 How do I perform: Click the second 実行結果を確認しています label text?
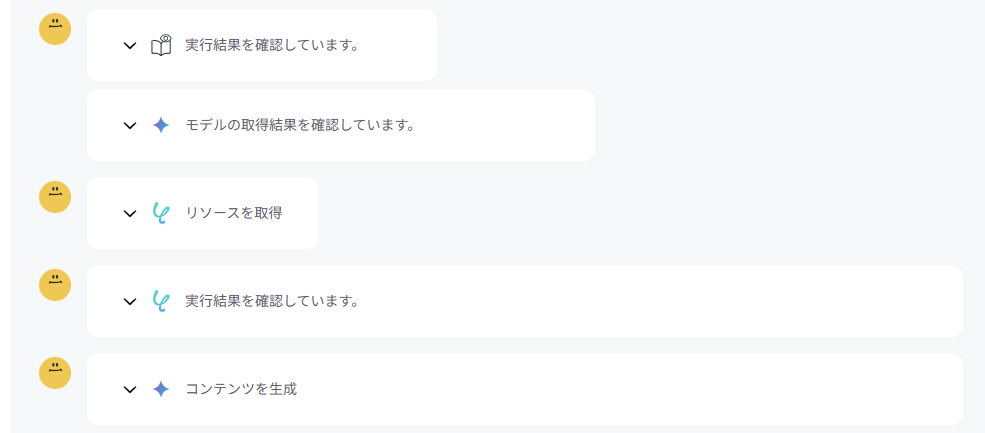pos(272,301)
